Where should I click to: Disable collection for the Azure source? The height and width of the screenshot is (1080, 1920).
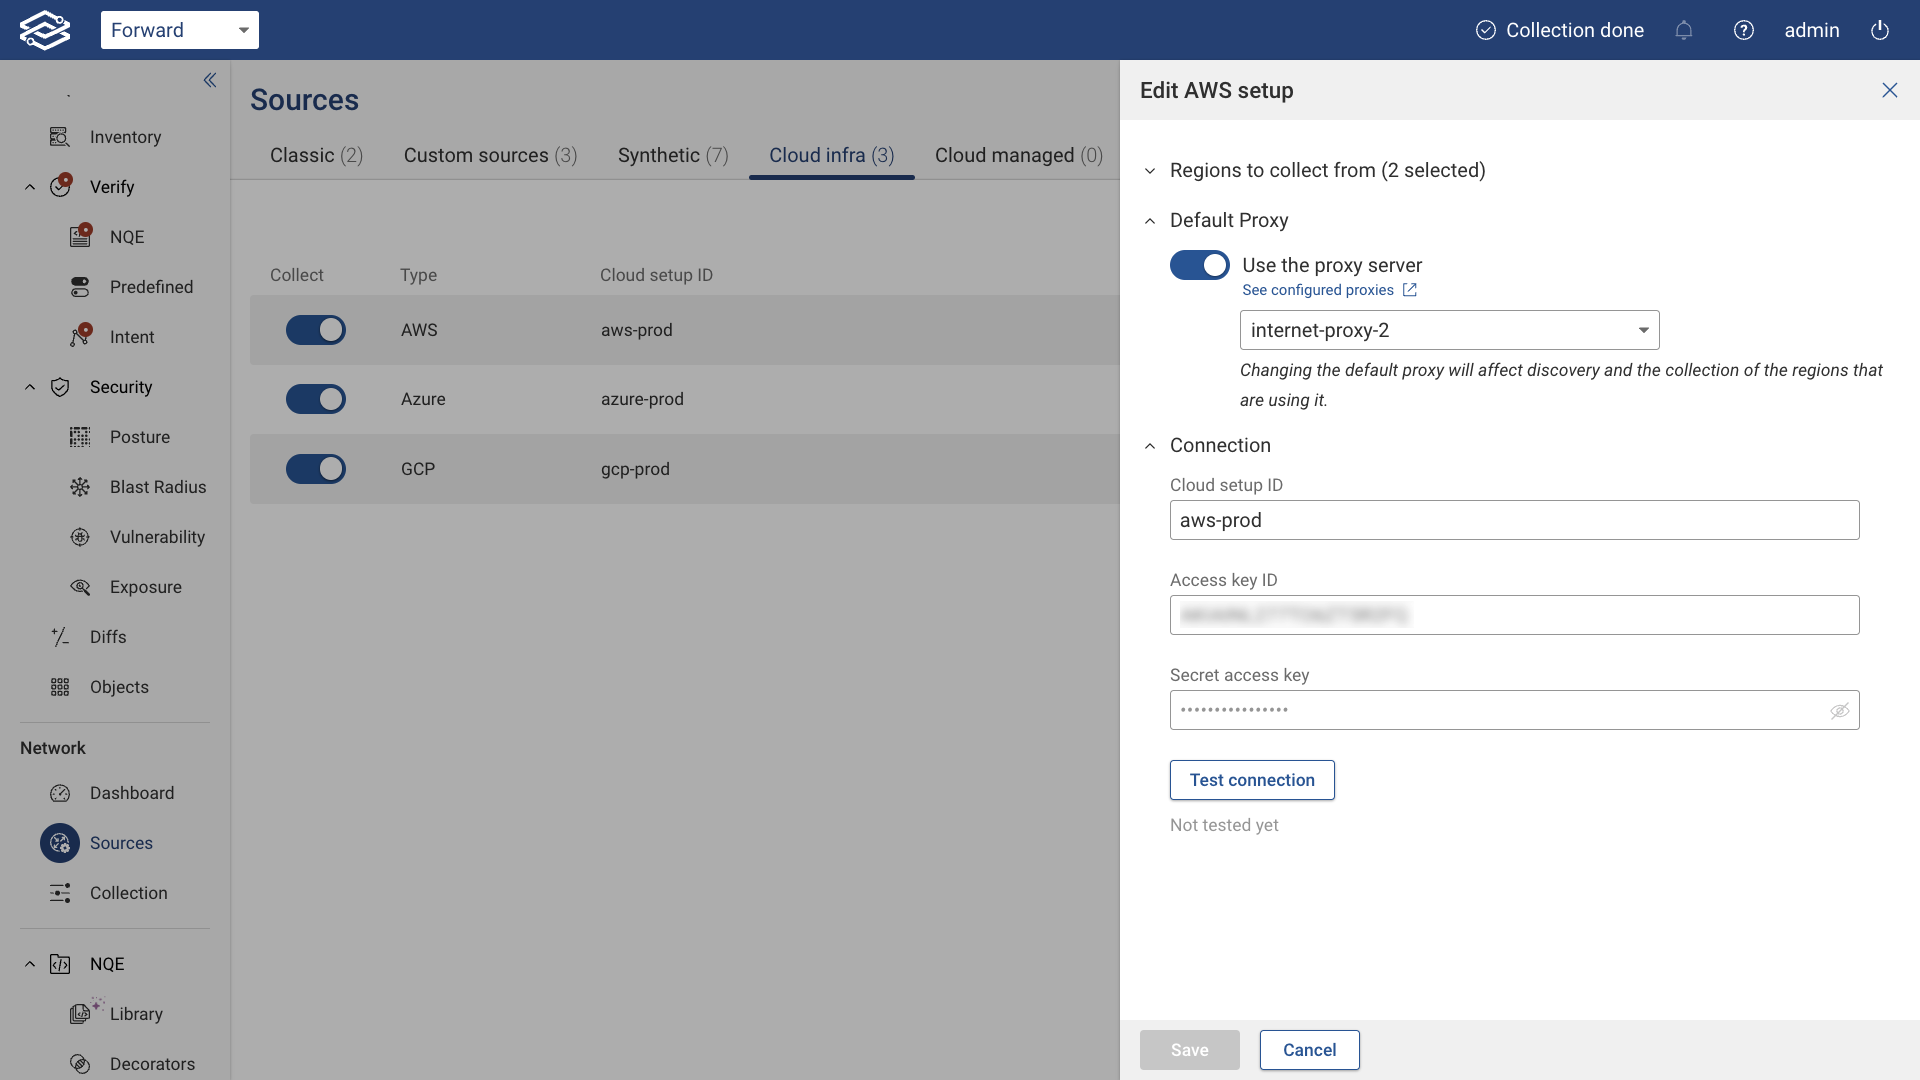(x=316, y=399)
